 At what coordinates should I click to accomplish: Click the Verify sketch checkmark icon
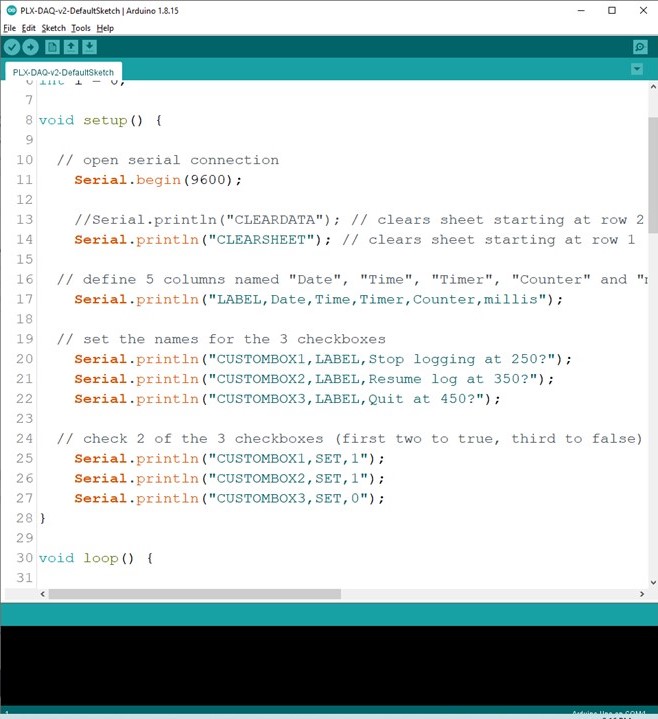[x=12, y=47]
